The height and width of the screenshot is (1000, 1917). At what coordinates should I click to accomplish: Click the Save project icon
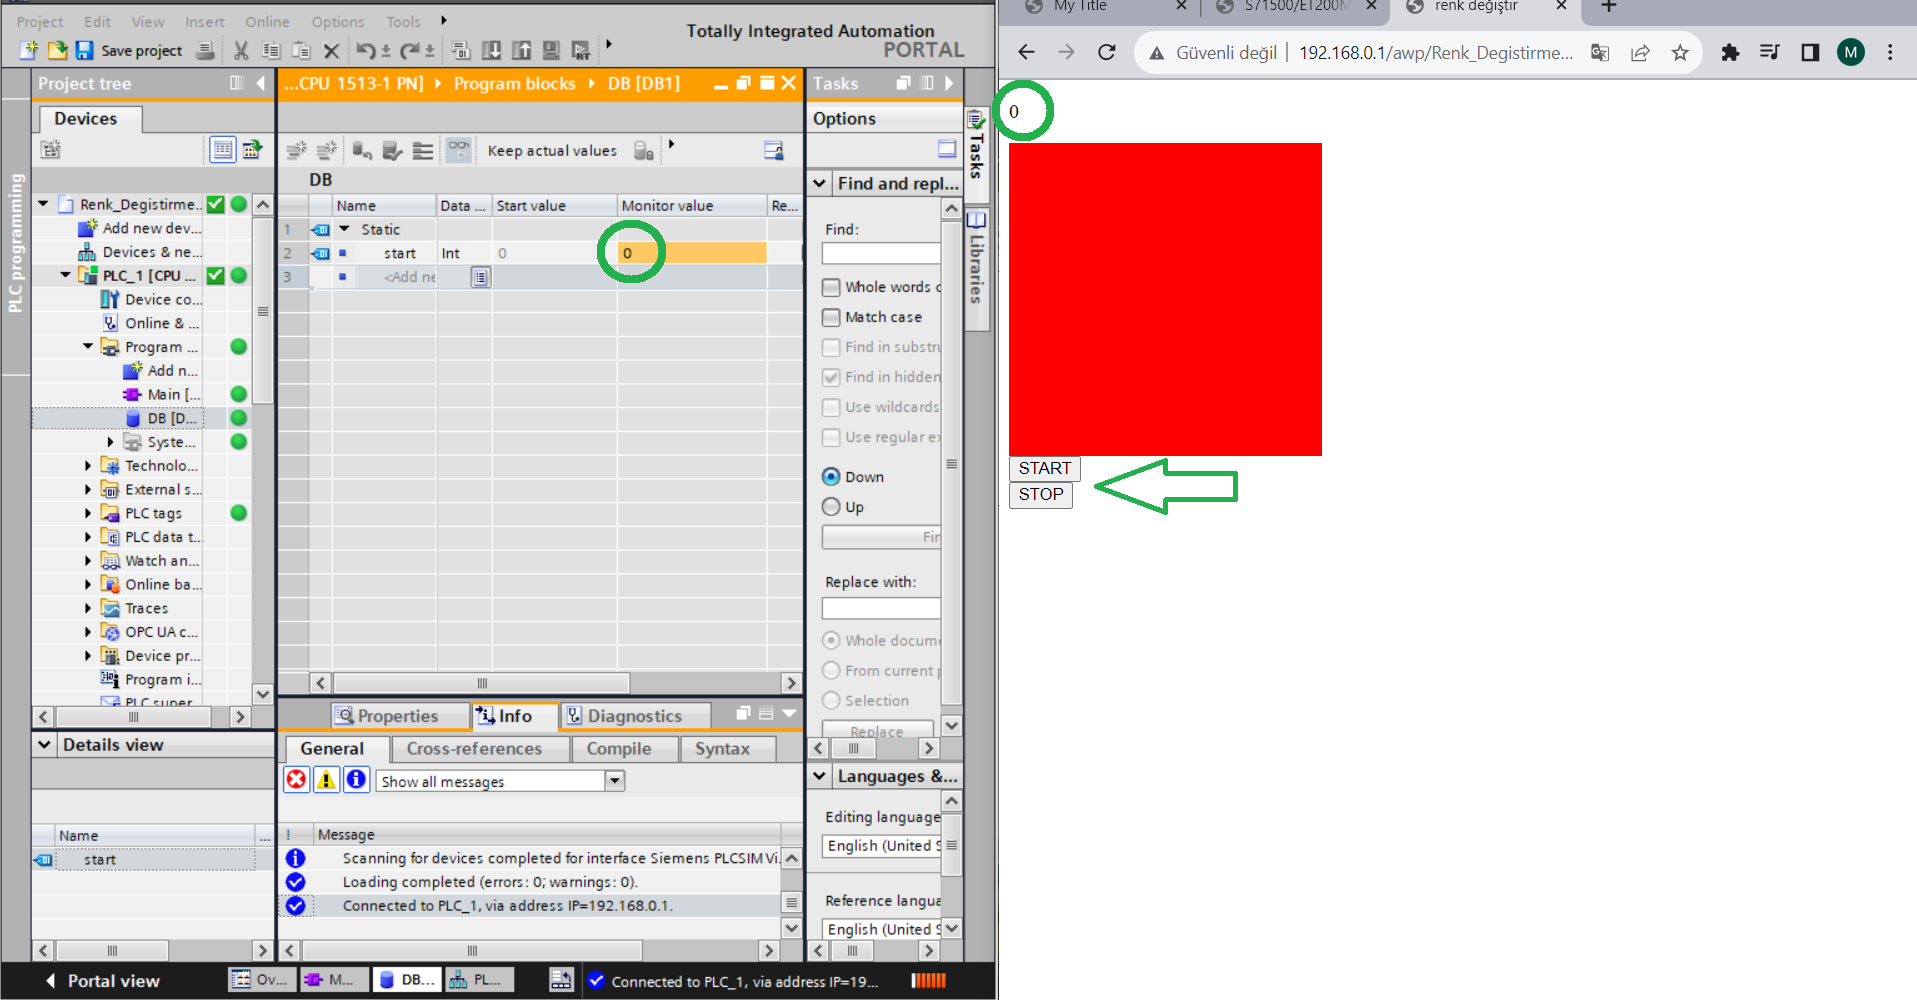[x=85, y=50]
